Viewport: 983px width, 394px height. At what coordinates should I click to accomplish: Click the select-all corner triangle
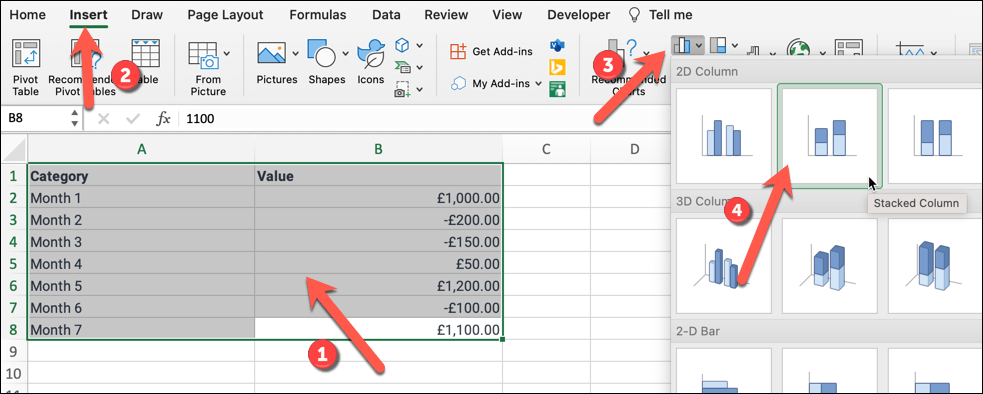point(14,149)
